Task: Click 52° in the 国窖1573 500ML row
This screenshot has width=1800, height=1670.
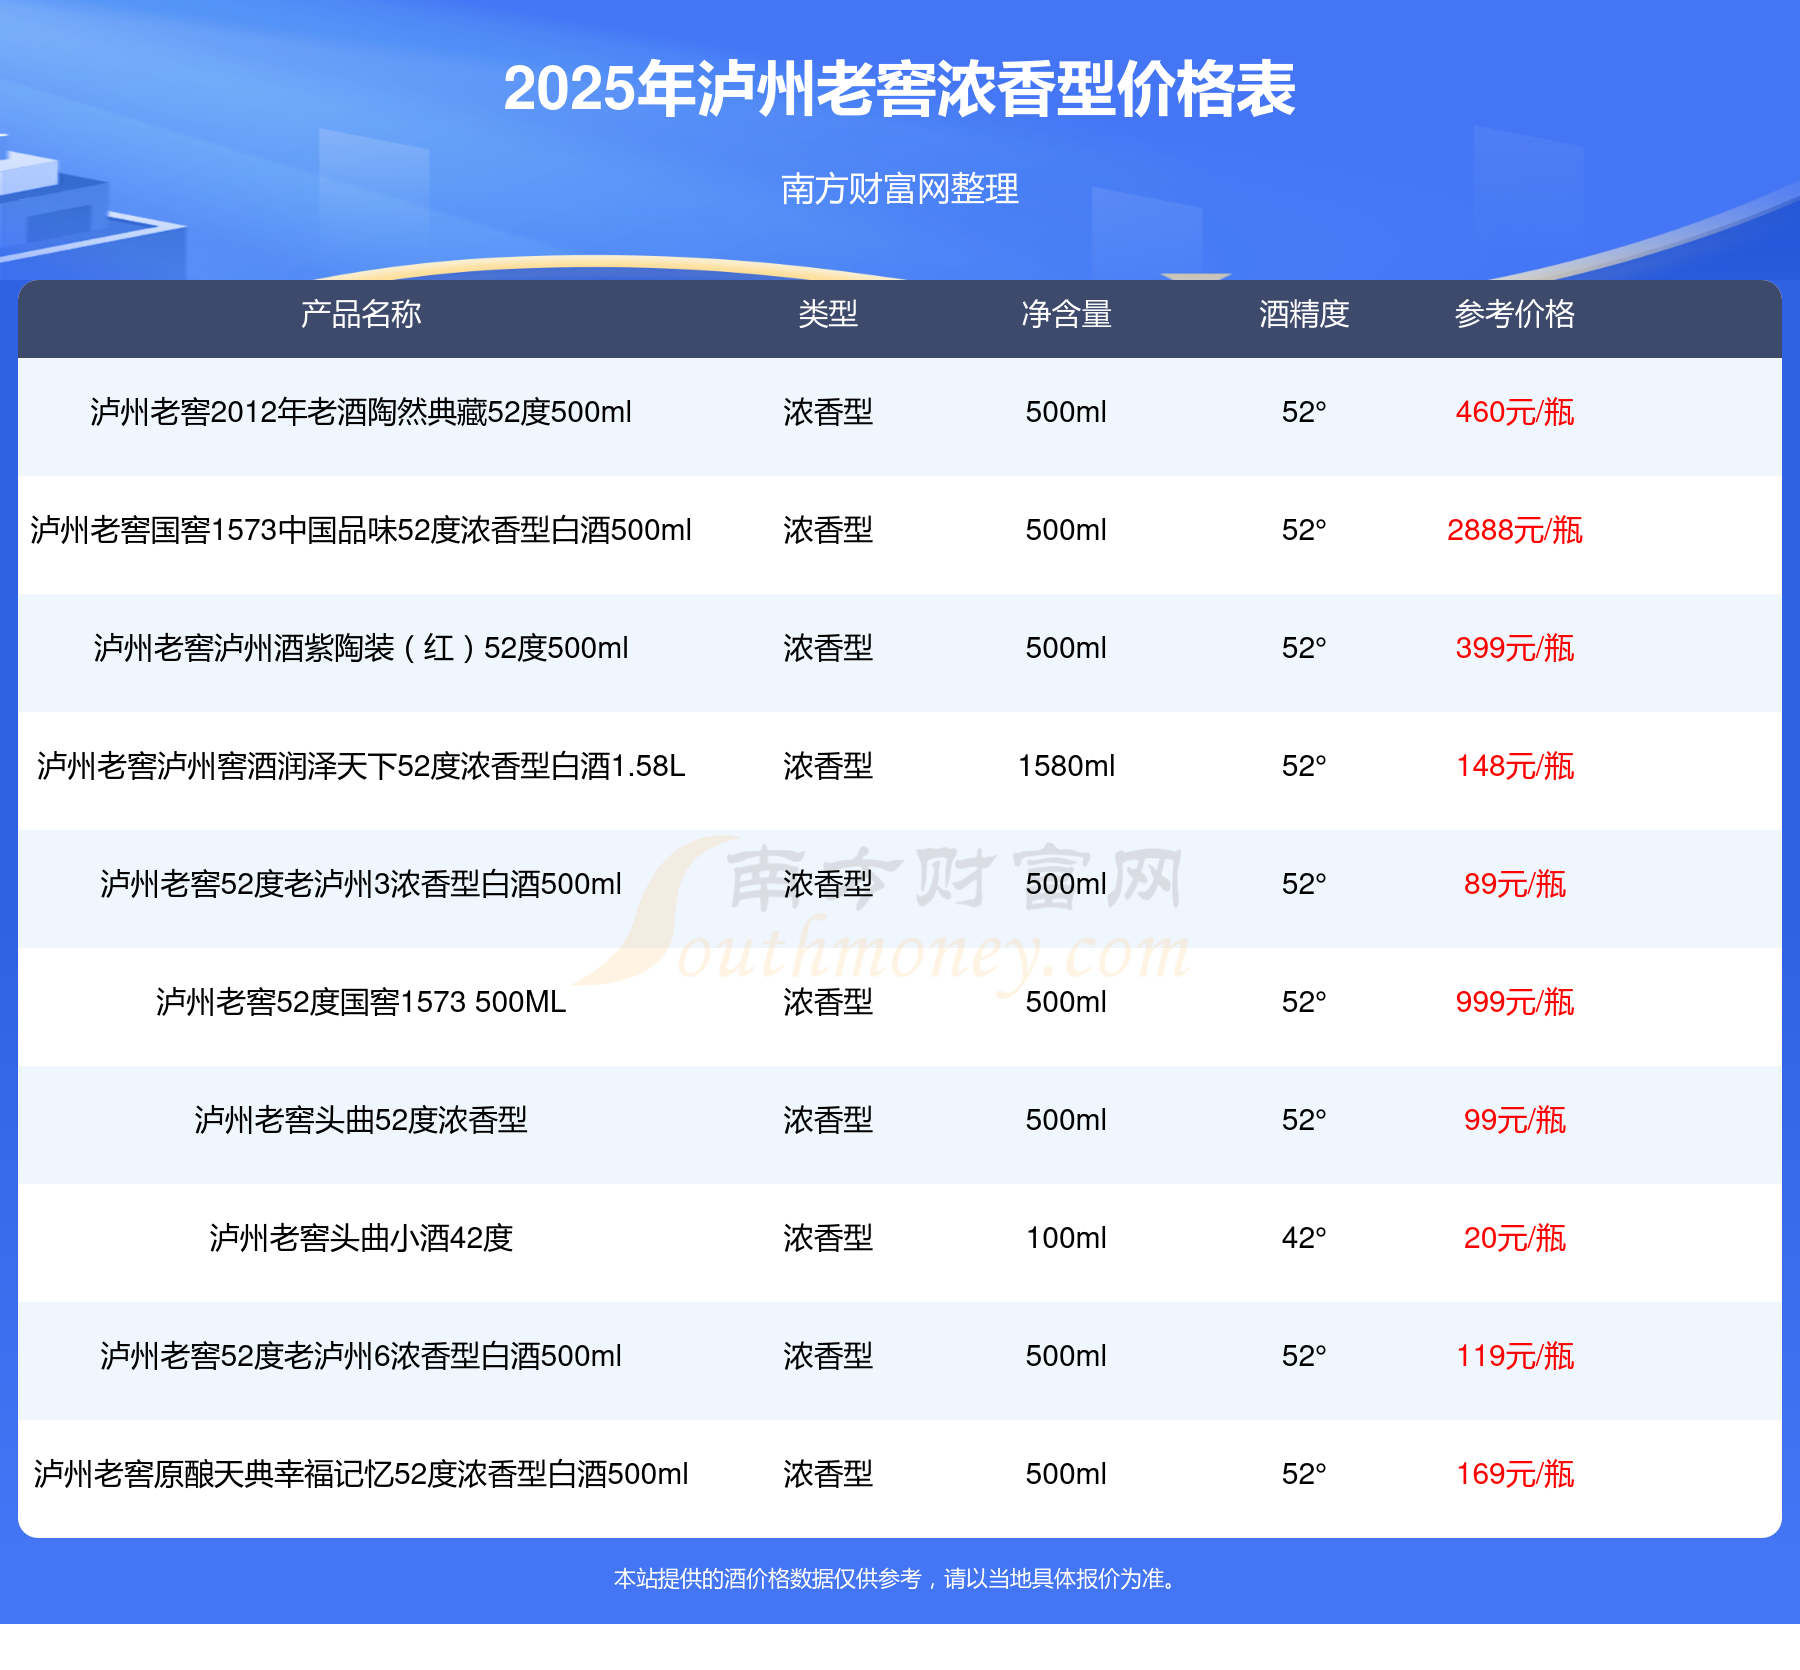Action: [1304, 1002]
